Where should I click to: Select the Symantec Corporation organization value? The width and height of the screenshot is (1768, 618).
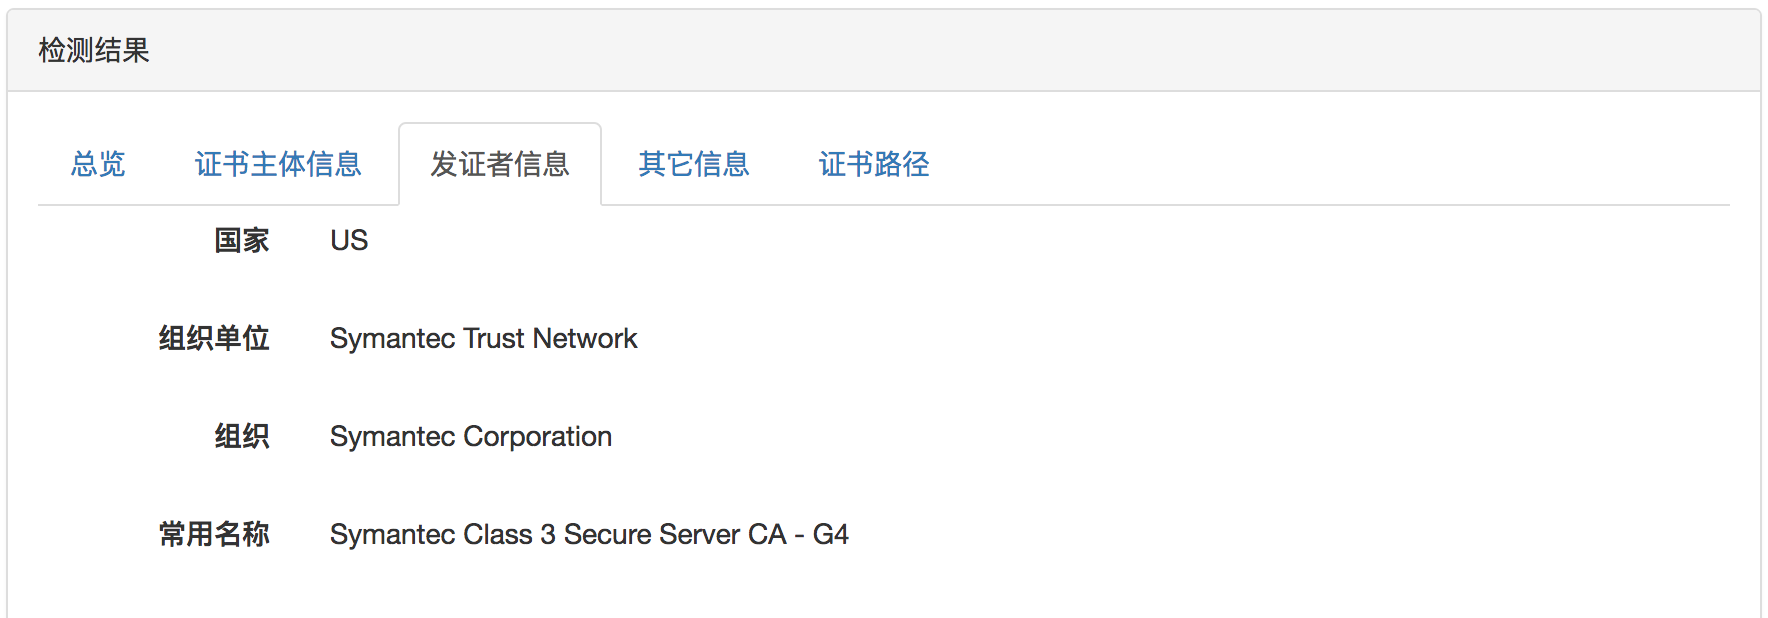point(471,436)
